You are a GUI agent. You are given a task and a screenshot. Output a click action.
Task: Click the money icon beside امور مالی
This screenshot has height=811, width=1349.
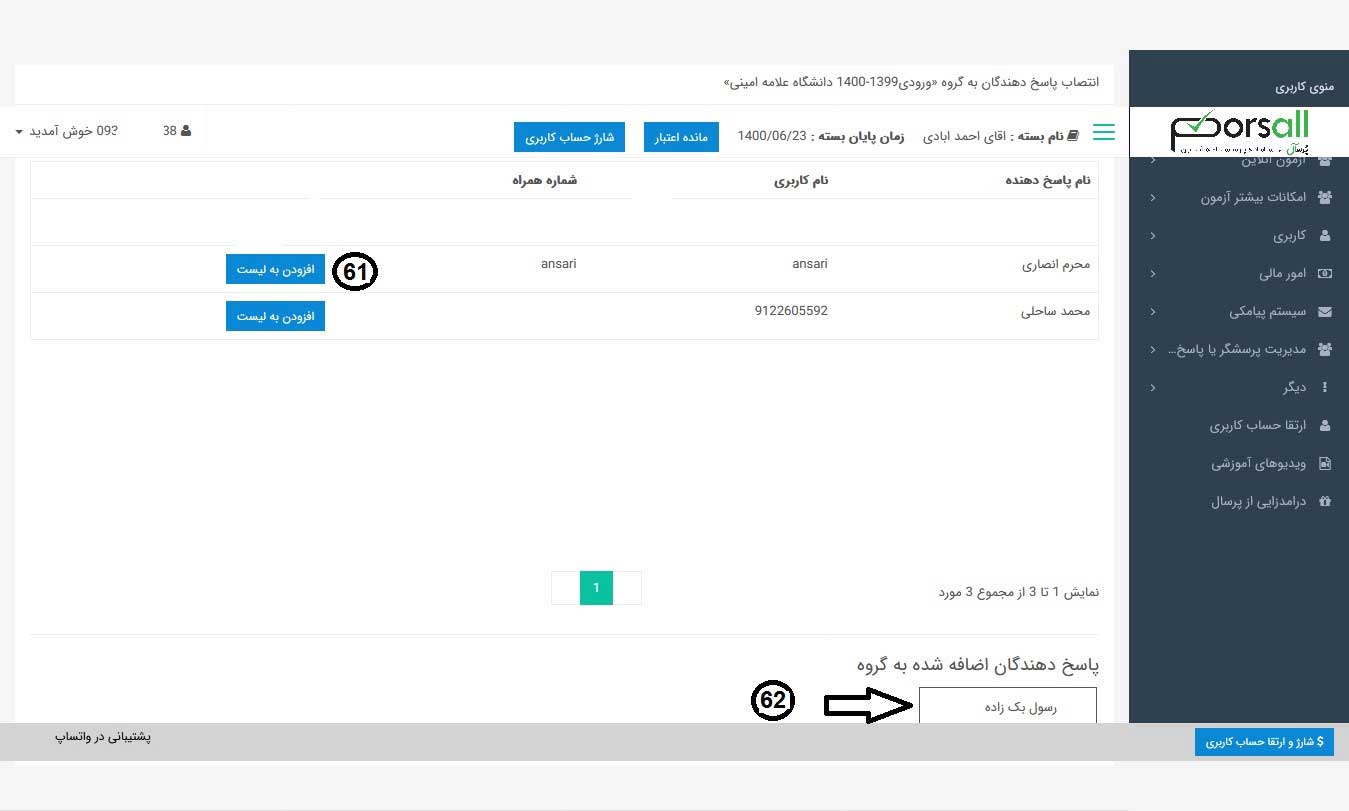coord(1325,273)
